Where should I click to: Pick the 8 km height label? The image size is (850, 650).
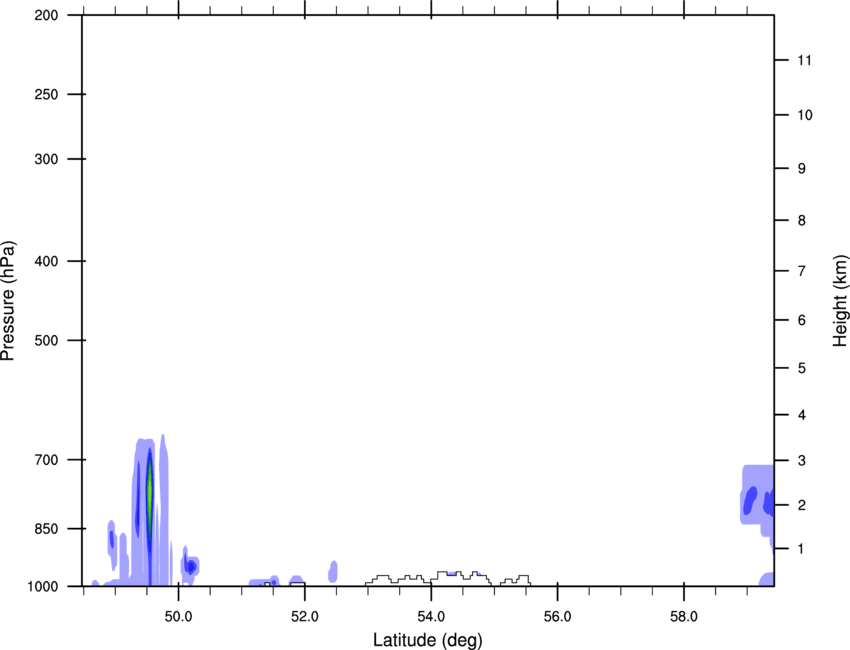pos(802,221)
